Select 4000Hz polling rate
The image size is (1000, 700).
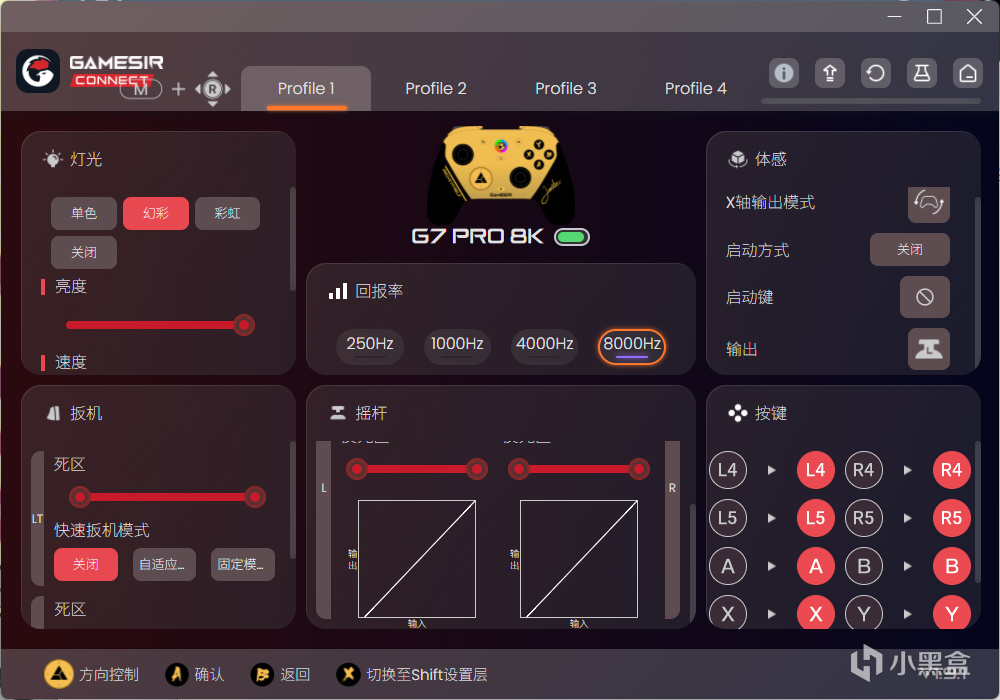545,346
